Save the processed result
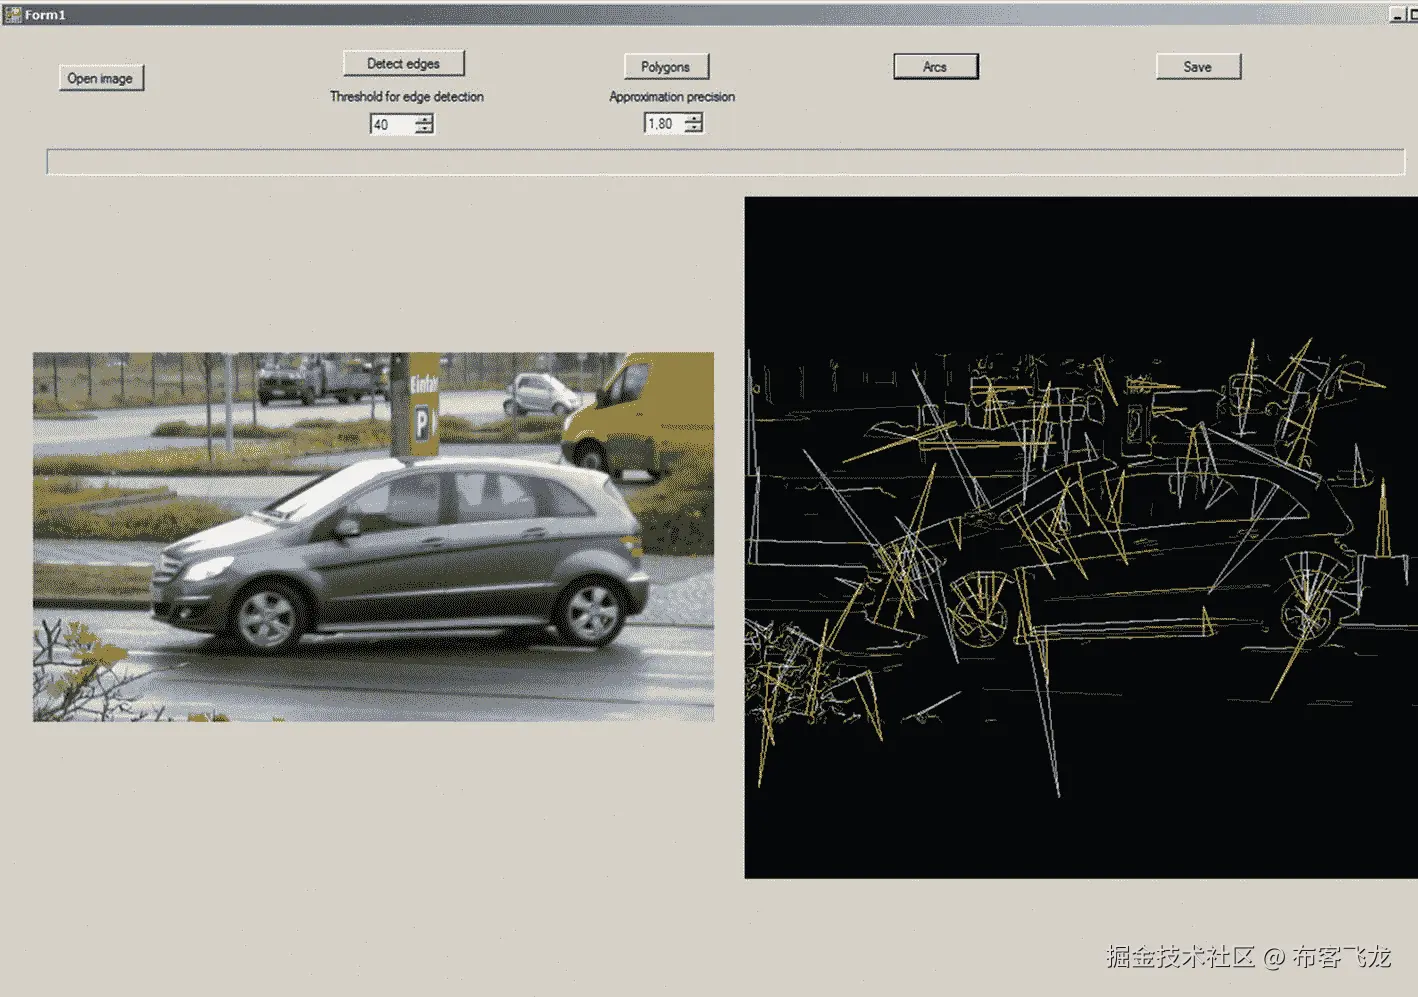The image size is (1418, 997). (1197, 66)
